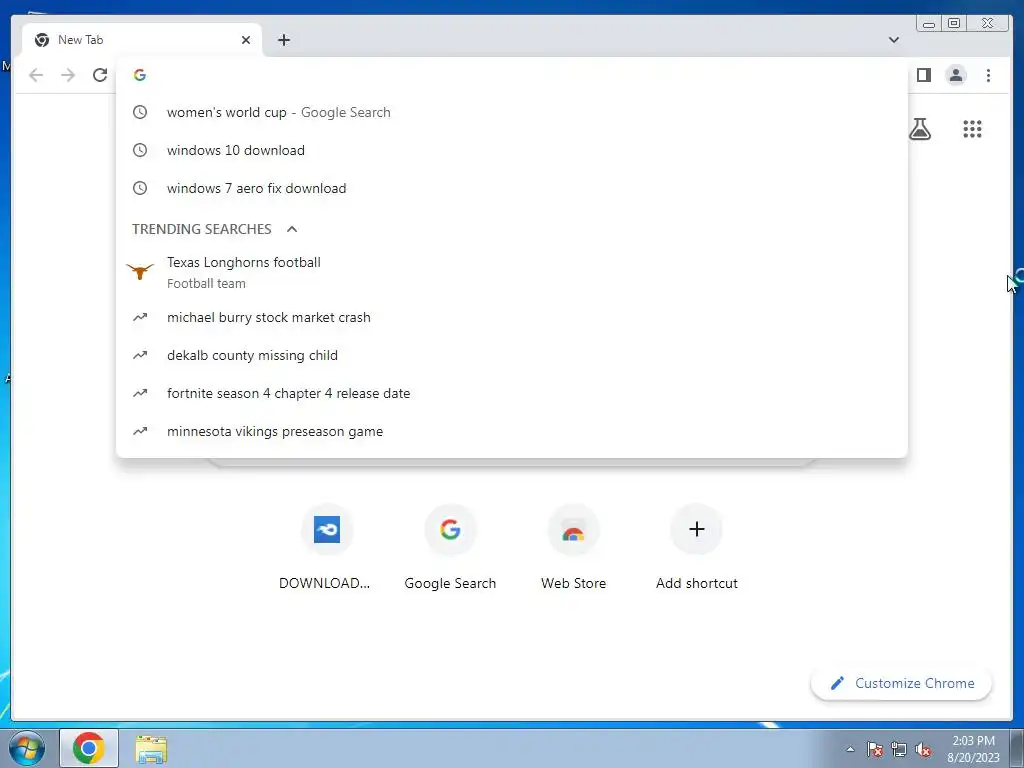Open the taskbar clock and date
Image resolution: width=1024 pixels, height=768 pixels.
click(973, 749)
